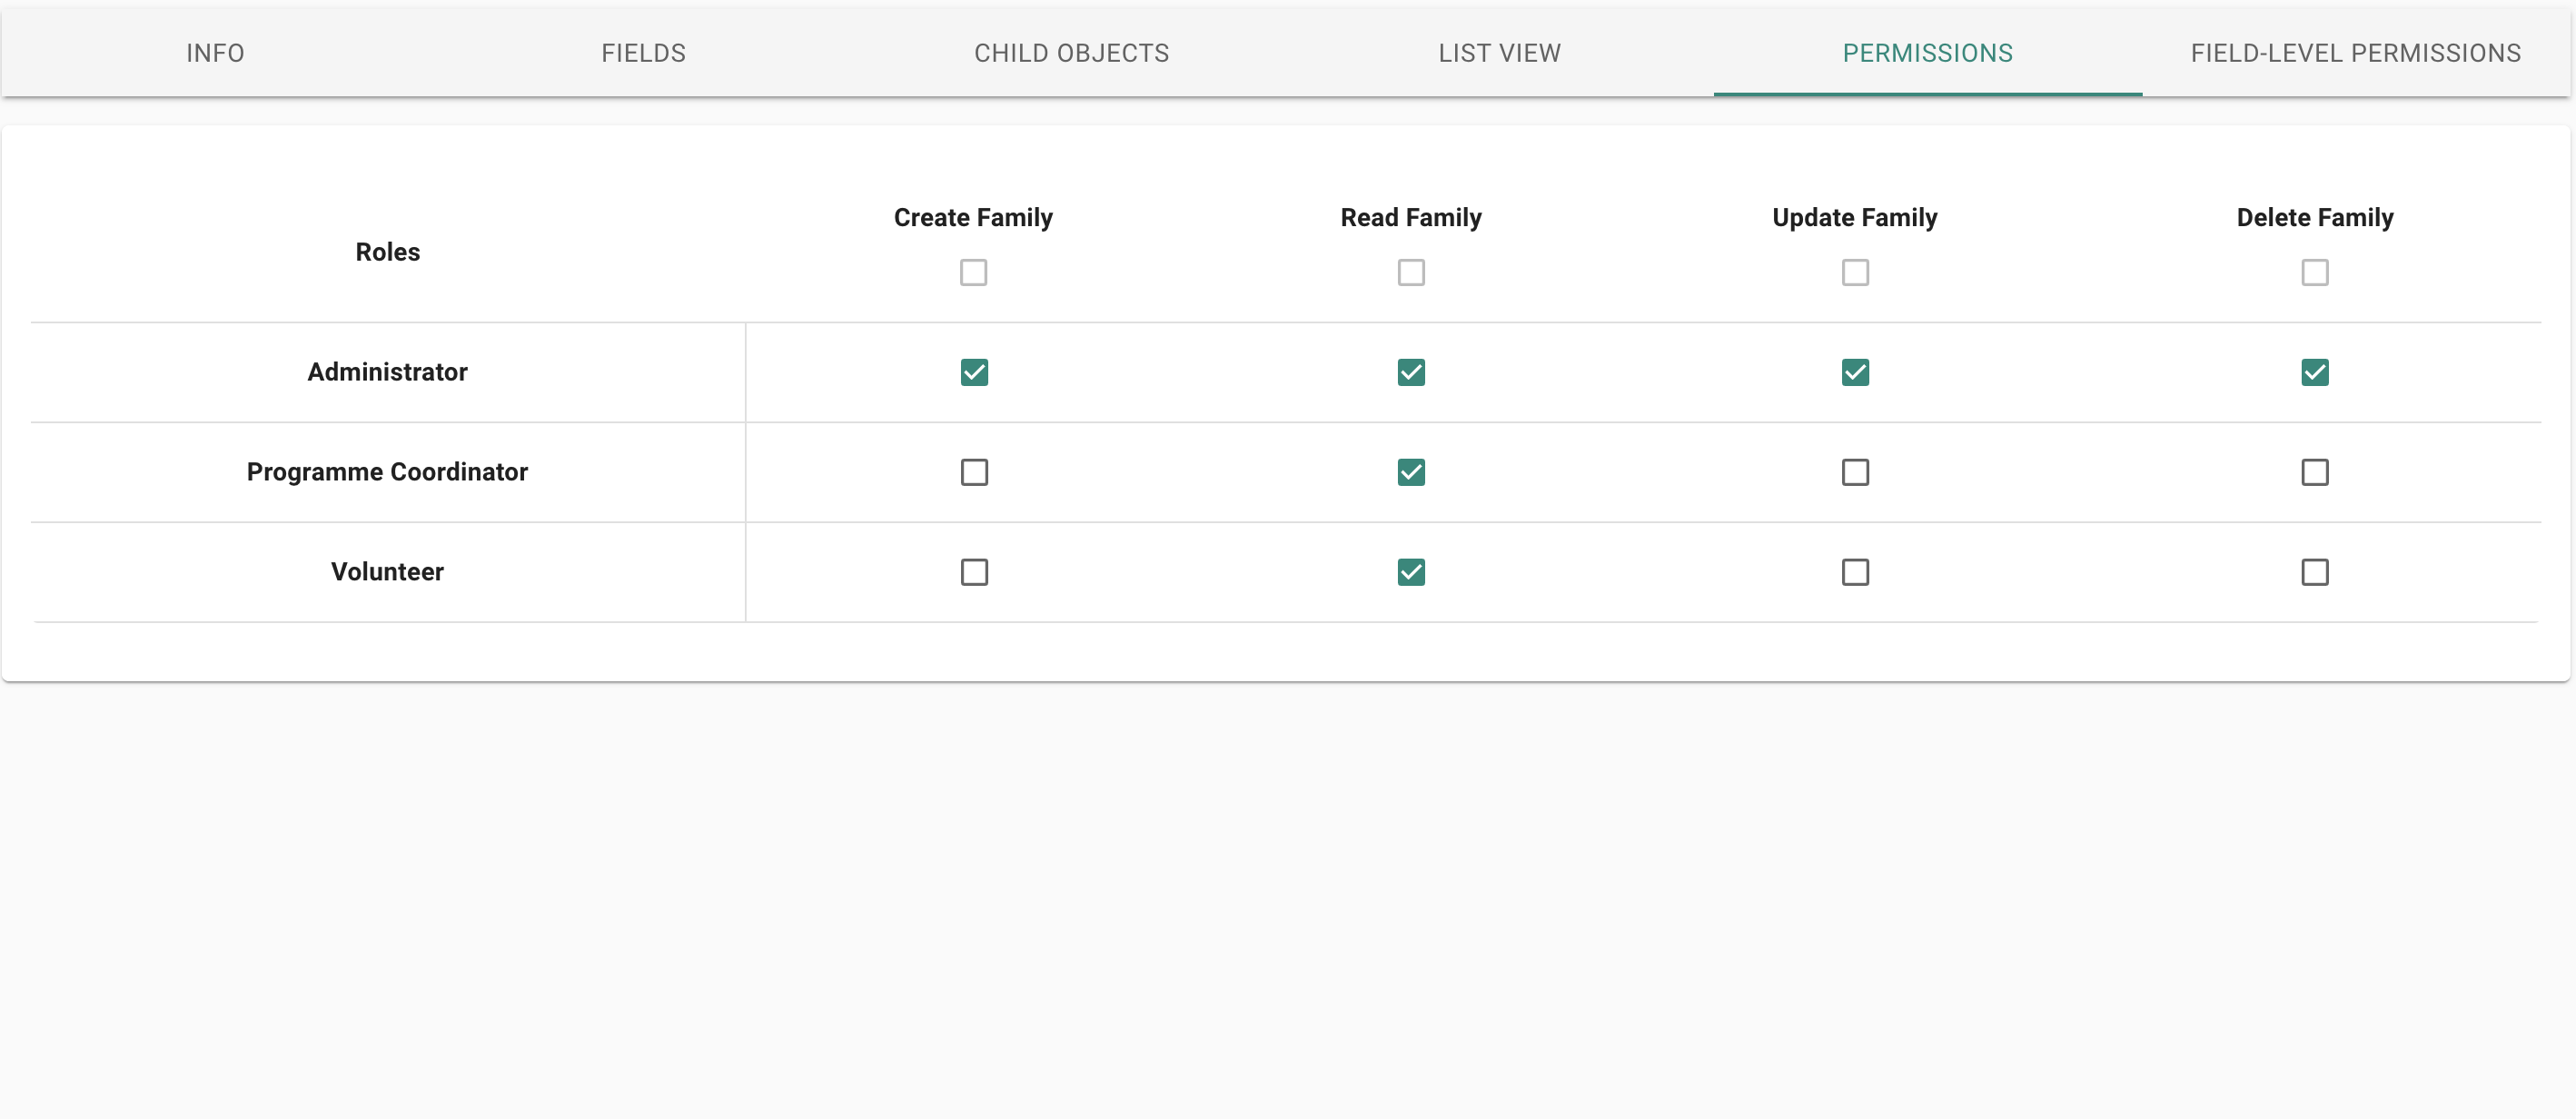Check the Create Family header checkbox
The image size is (2576, 1119).
[973, 272]
